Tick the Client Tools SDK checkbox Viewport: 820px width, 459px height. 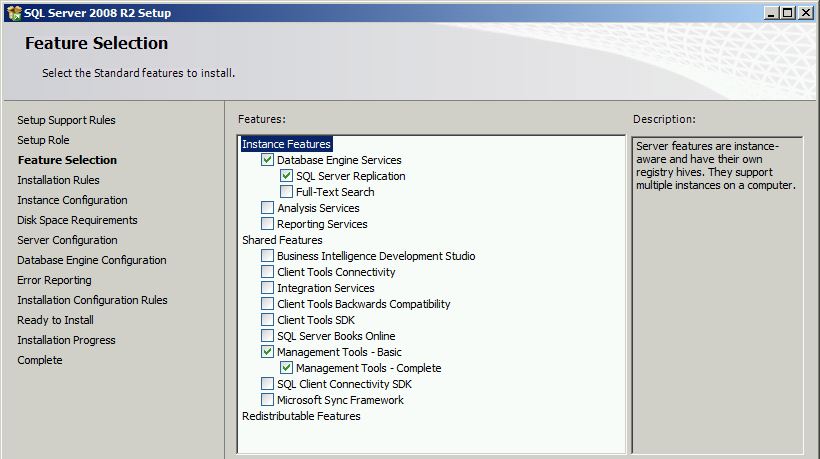coord(267,320)
